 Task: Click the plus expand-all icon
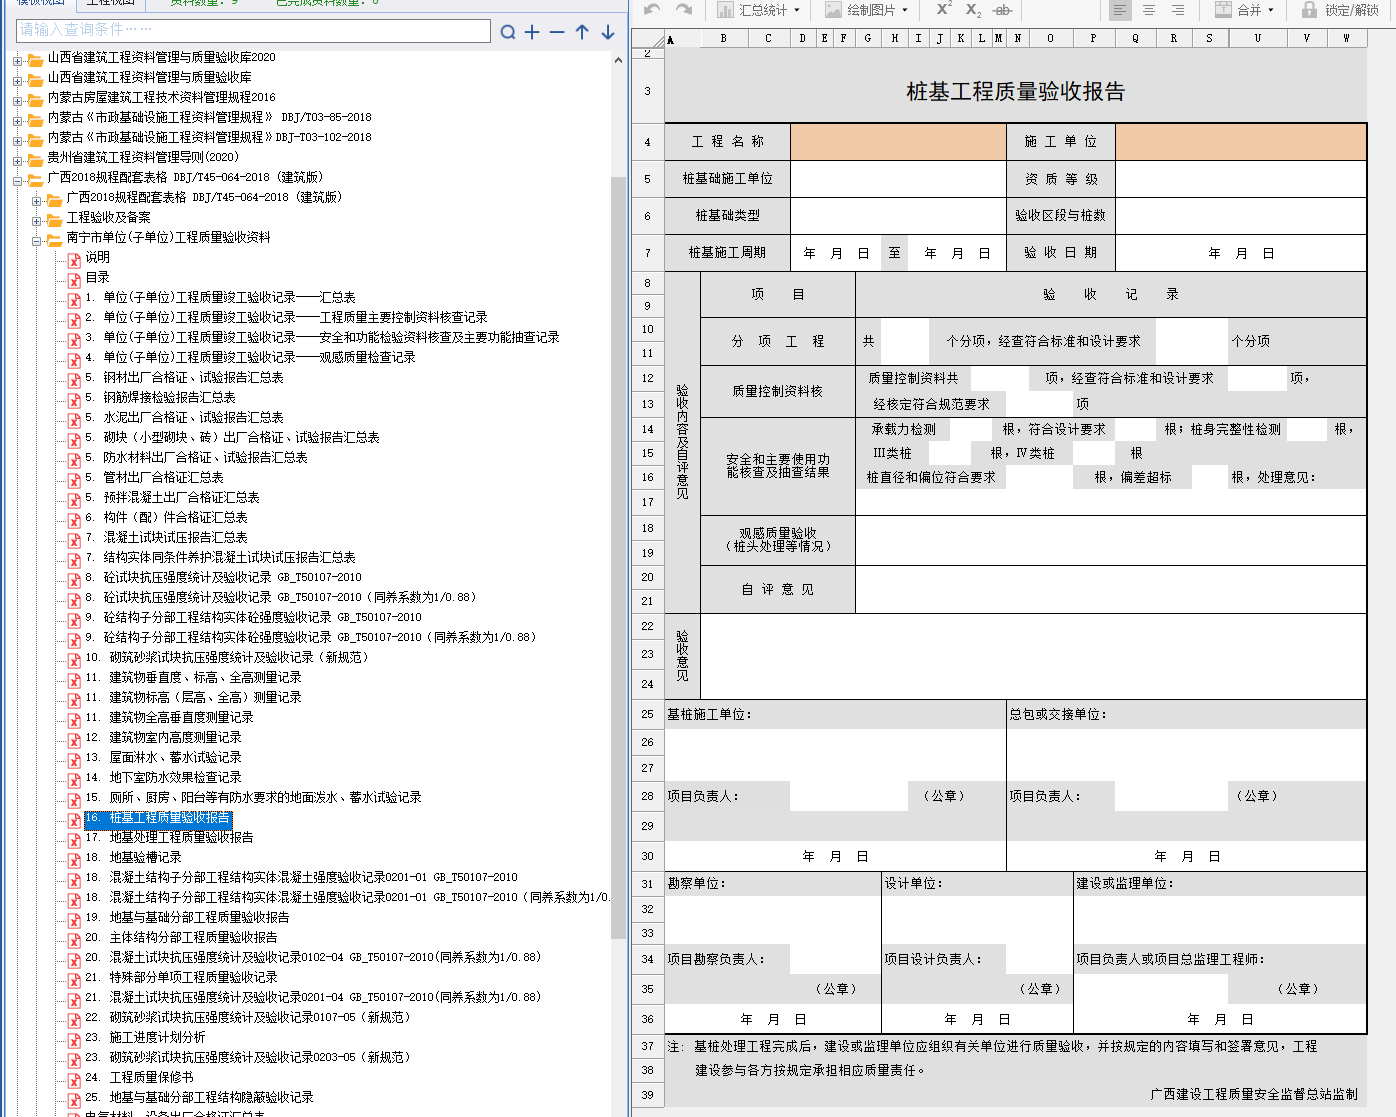pos(532,32)
